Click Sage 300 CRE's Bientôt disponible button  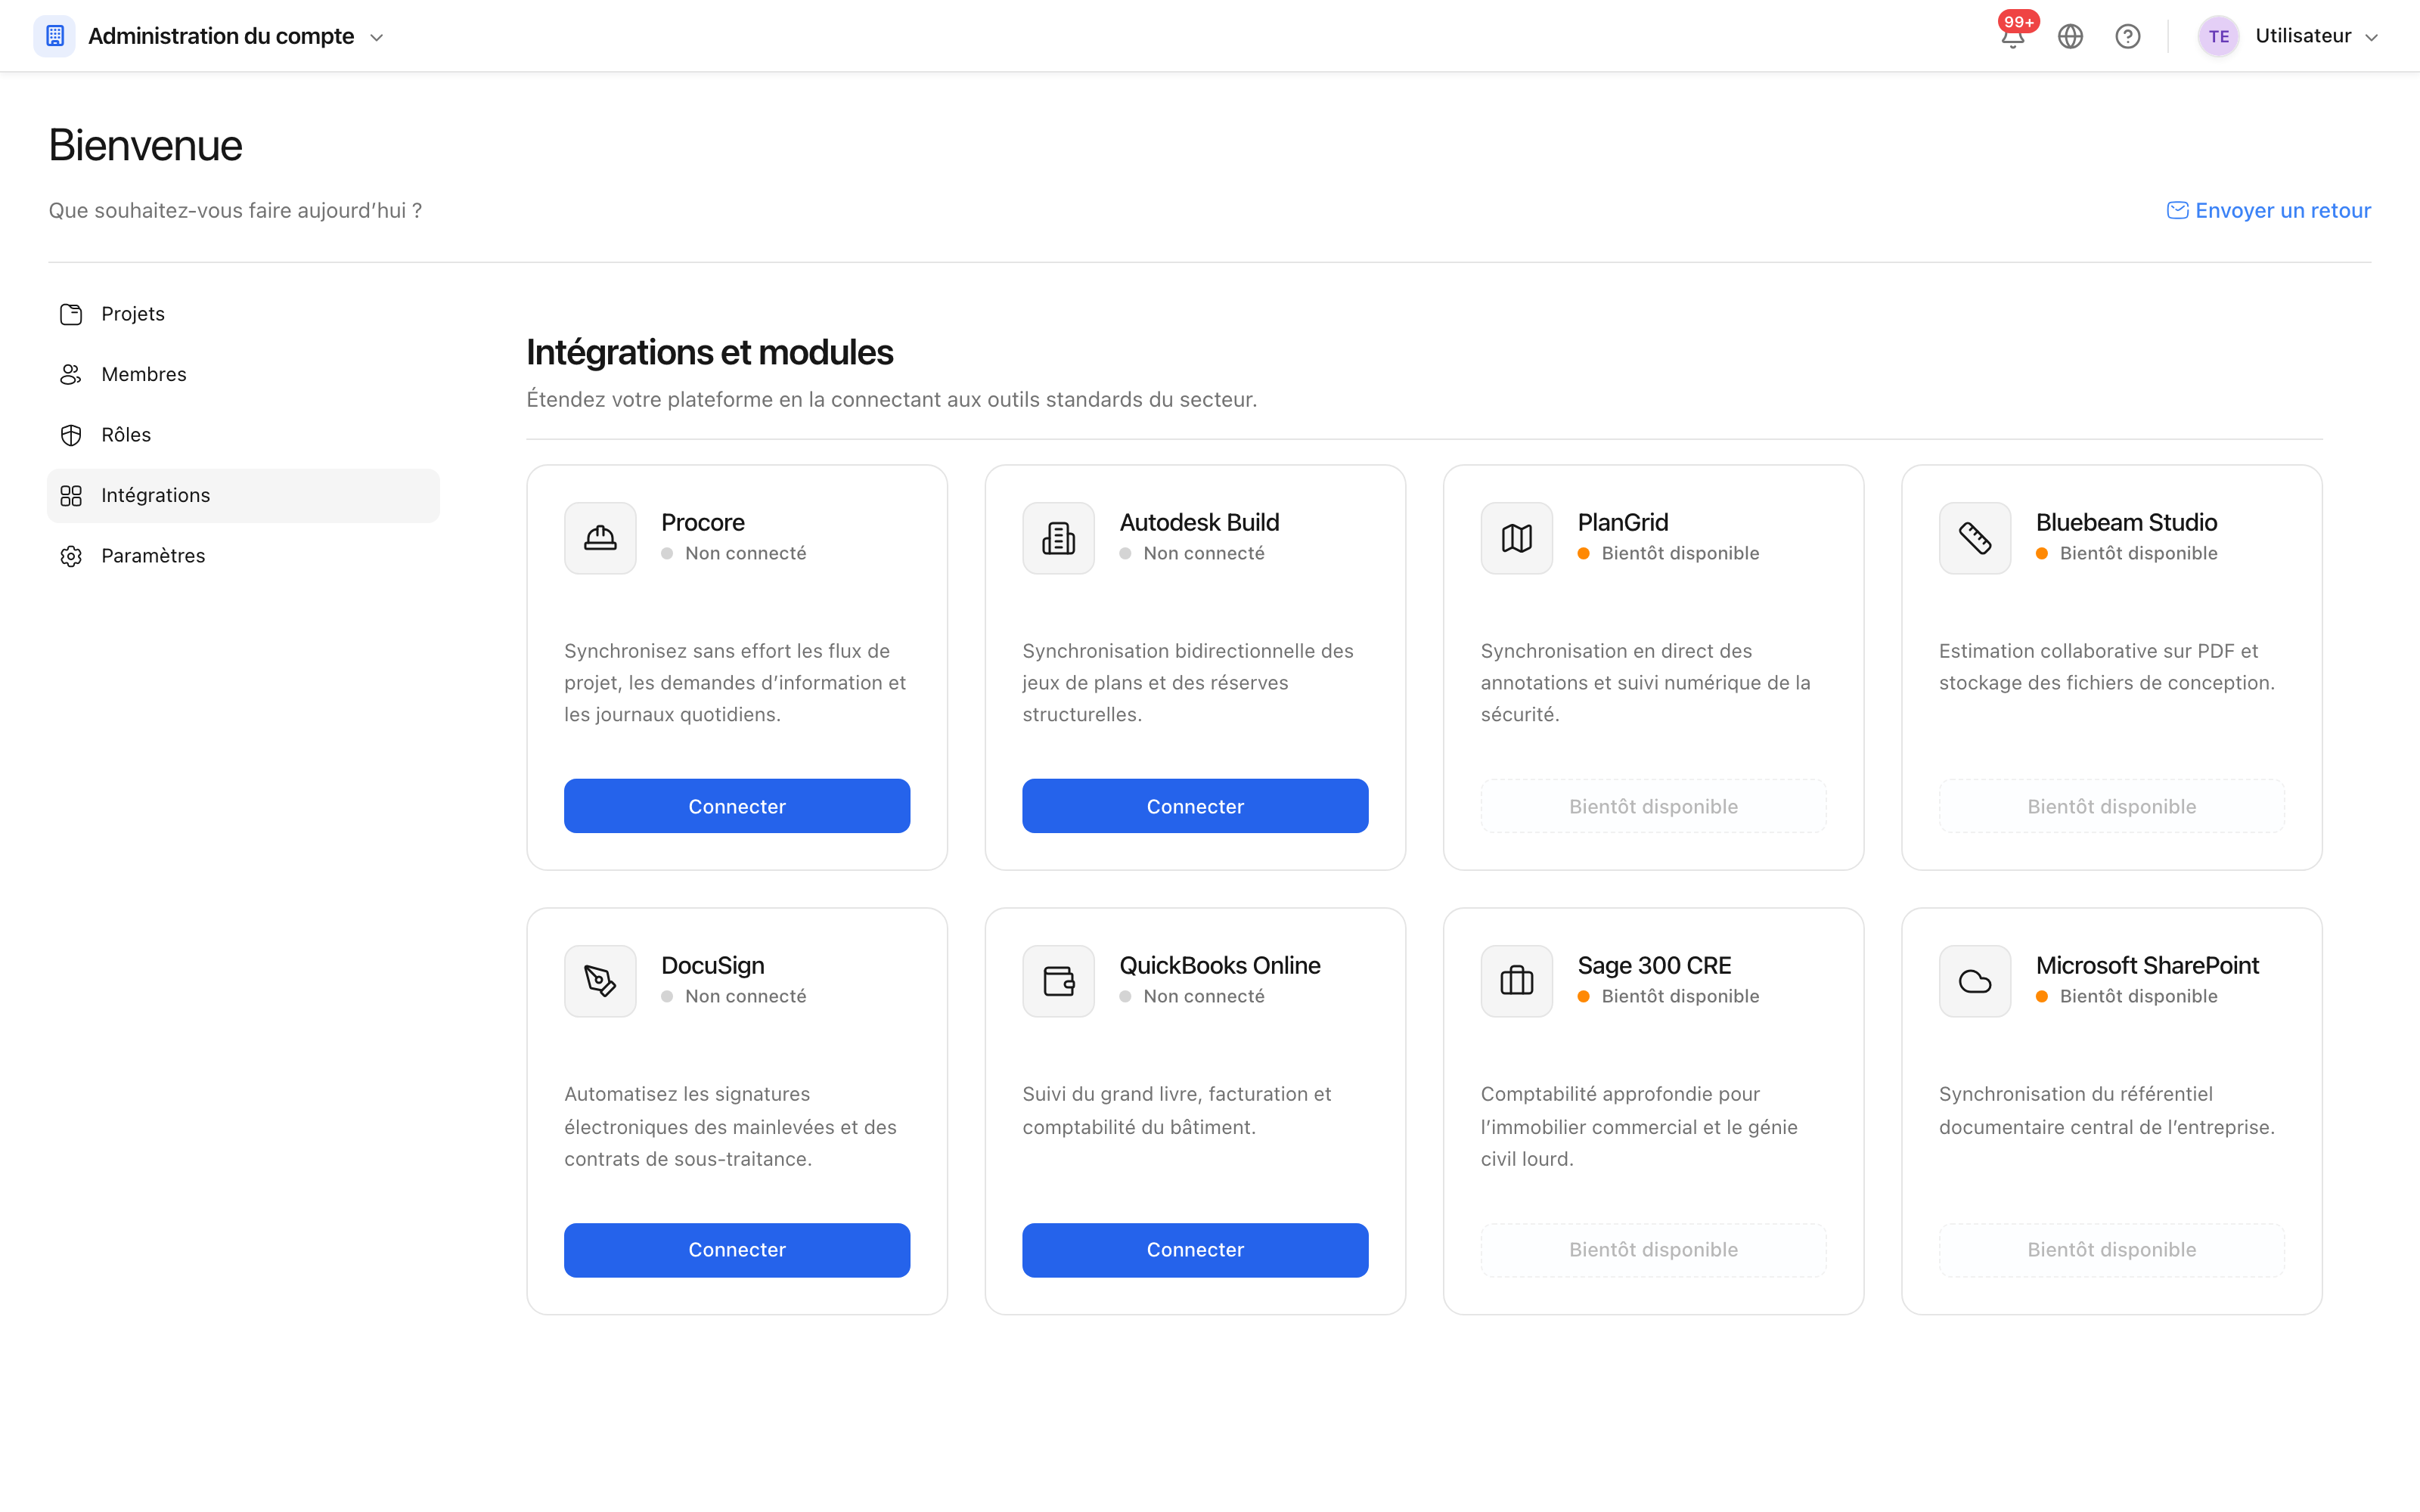pyautogui.click(x=1653, y=1250)
